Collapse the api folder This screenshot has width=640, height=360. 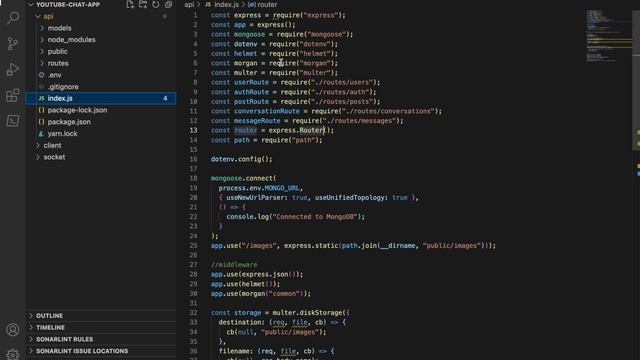pyautogui.click(x=38, y=16)
